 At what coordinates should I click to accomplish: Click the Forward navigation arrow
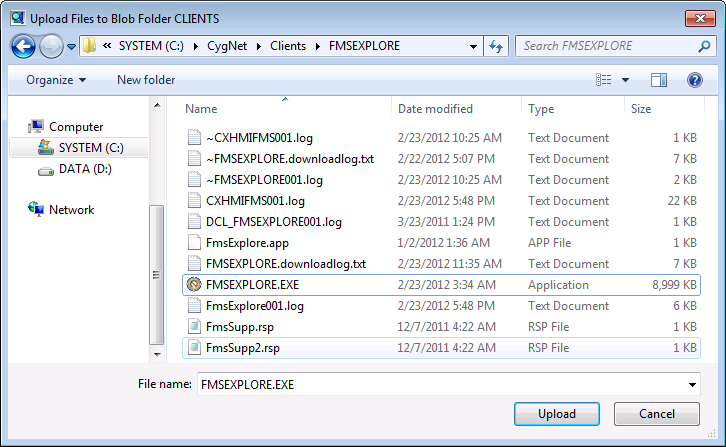pyautogui.click(x=51, y=46)
